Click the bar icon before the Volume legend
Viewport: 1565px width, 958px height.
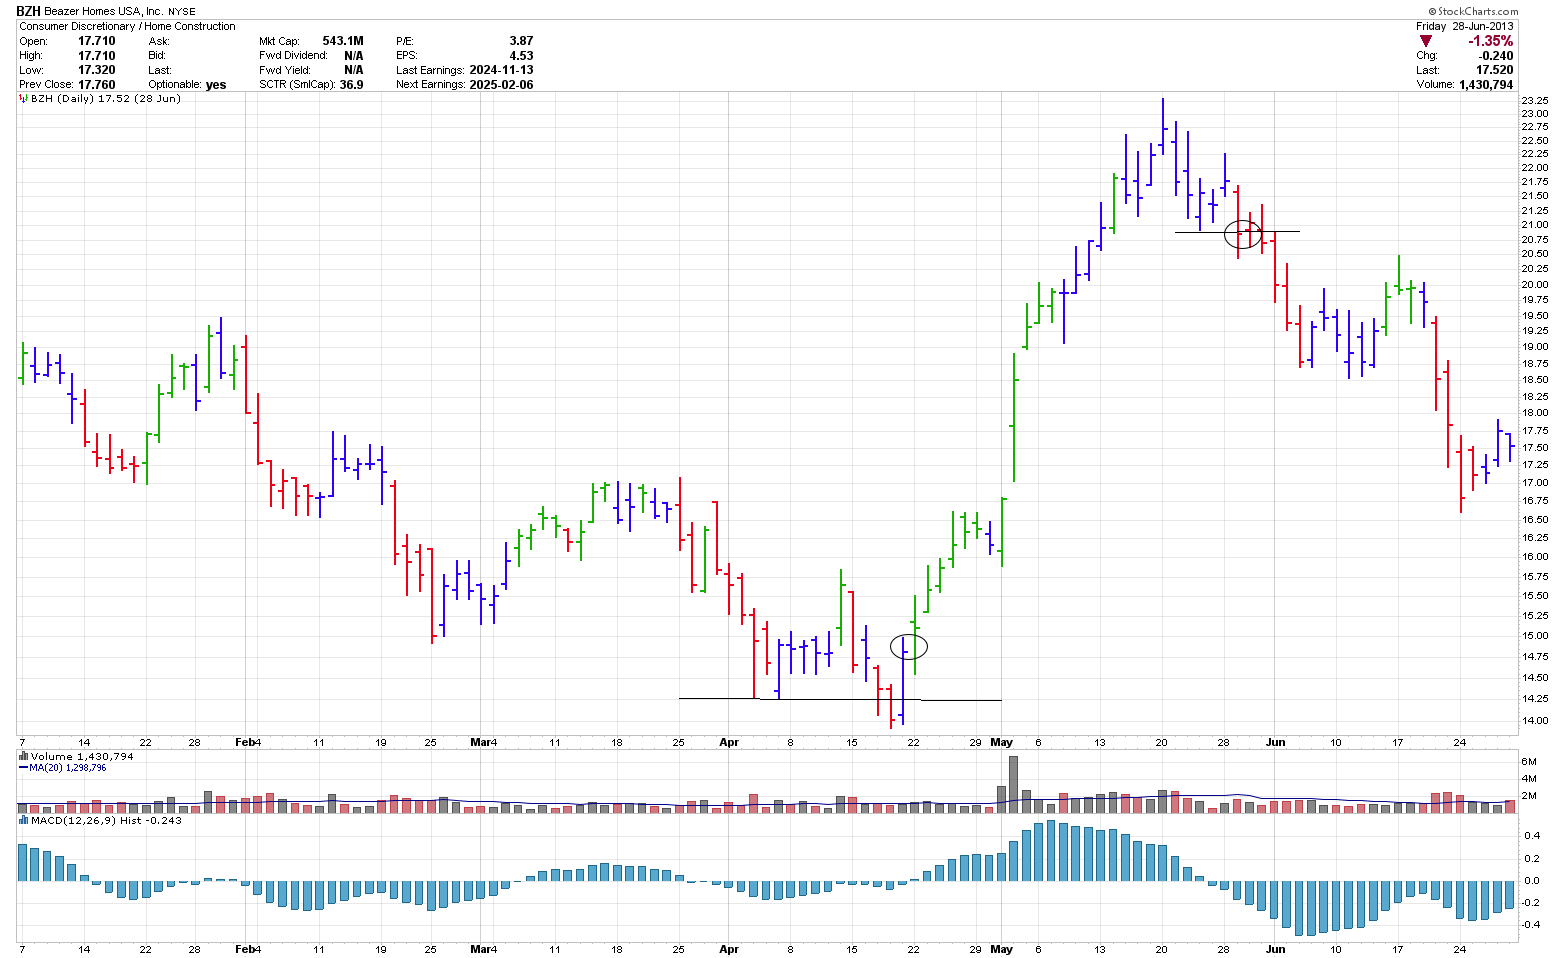(x=24, y=757)
